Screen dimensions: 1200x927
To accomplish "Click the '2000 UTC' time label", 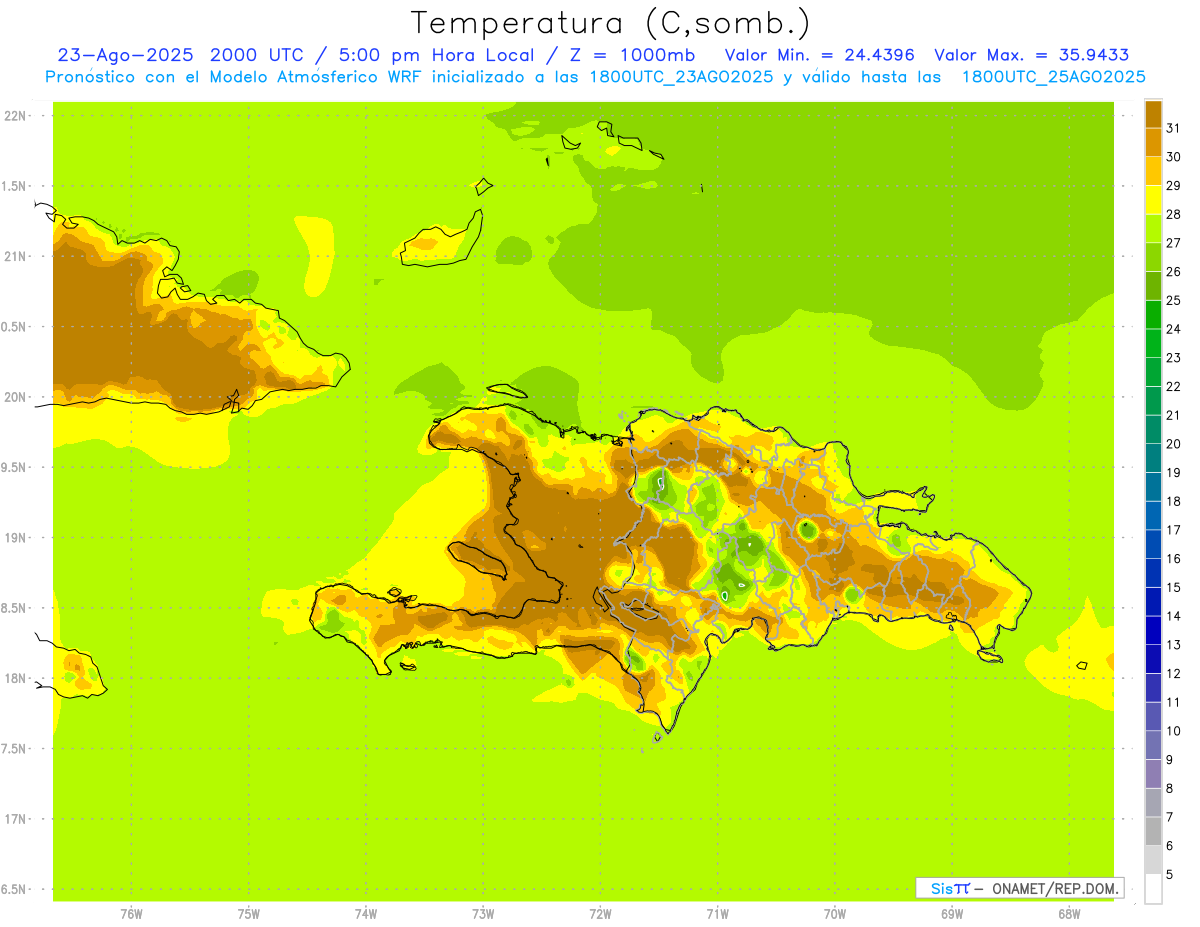I will [x=257, y=55].
